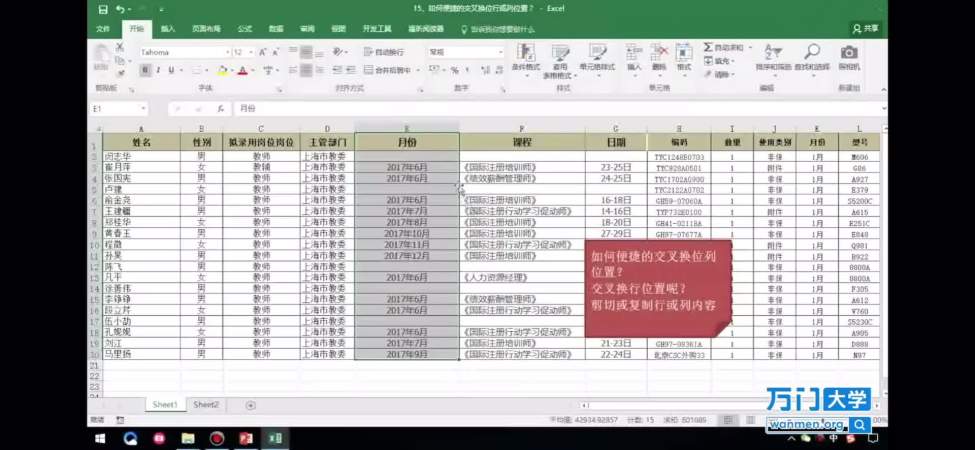Image resolution: width=975 pixels, height=450 pixels.
Task: Toggle Bold formatting
Action: coord(146,70)
